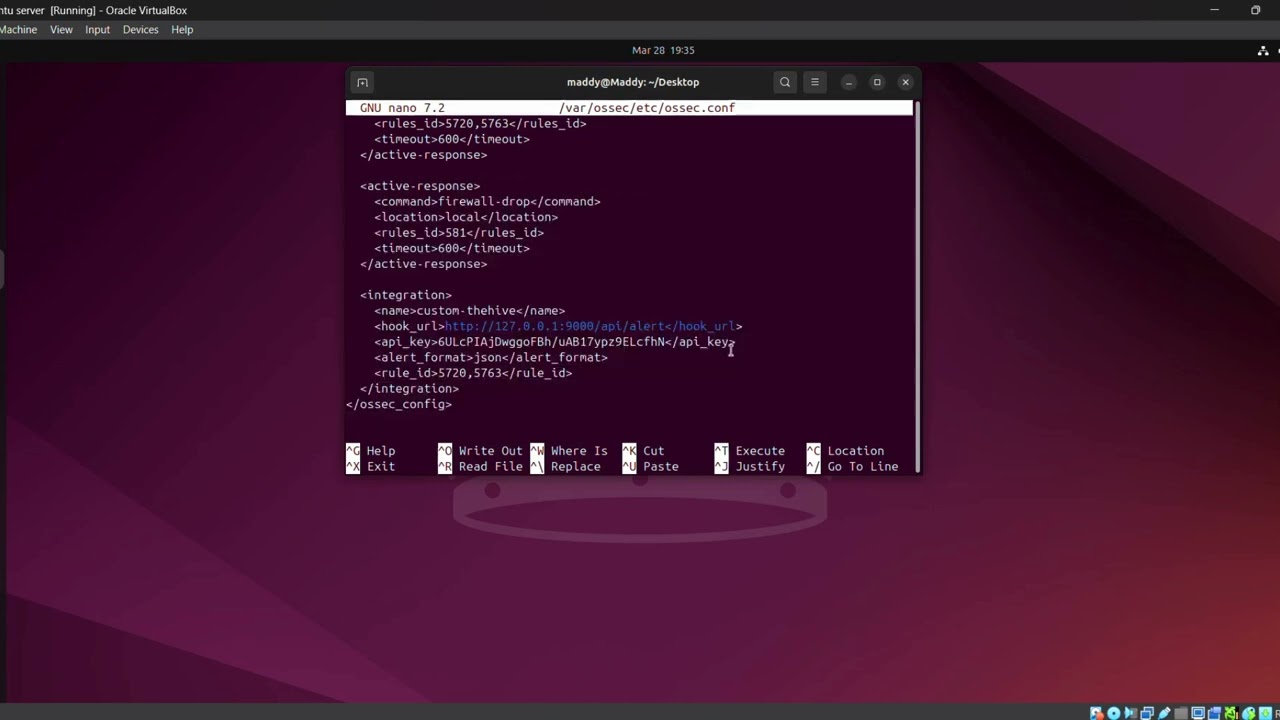Viewport: 1280px width, 720px height.
Task: Click the USB devices status icon
Action: 1164,713
